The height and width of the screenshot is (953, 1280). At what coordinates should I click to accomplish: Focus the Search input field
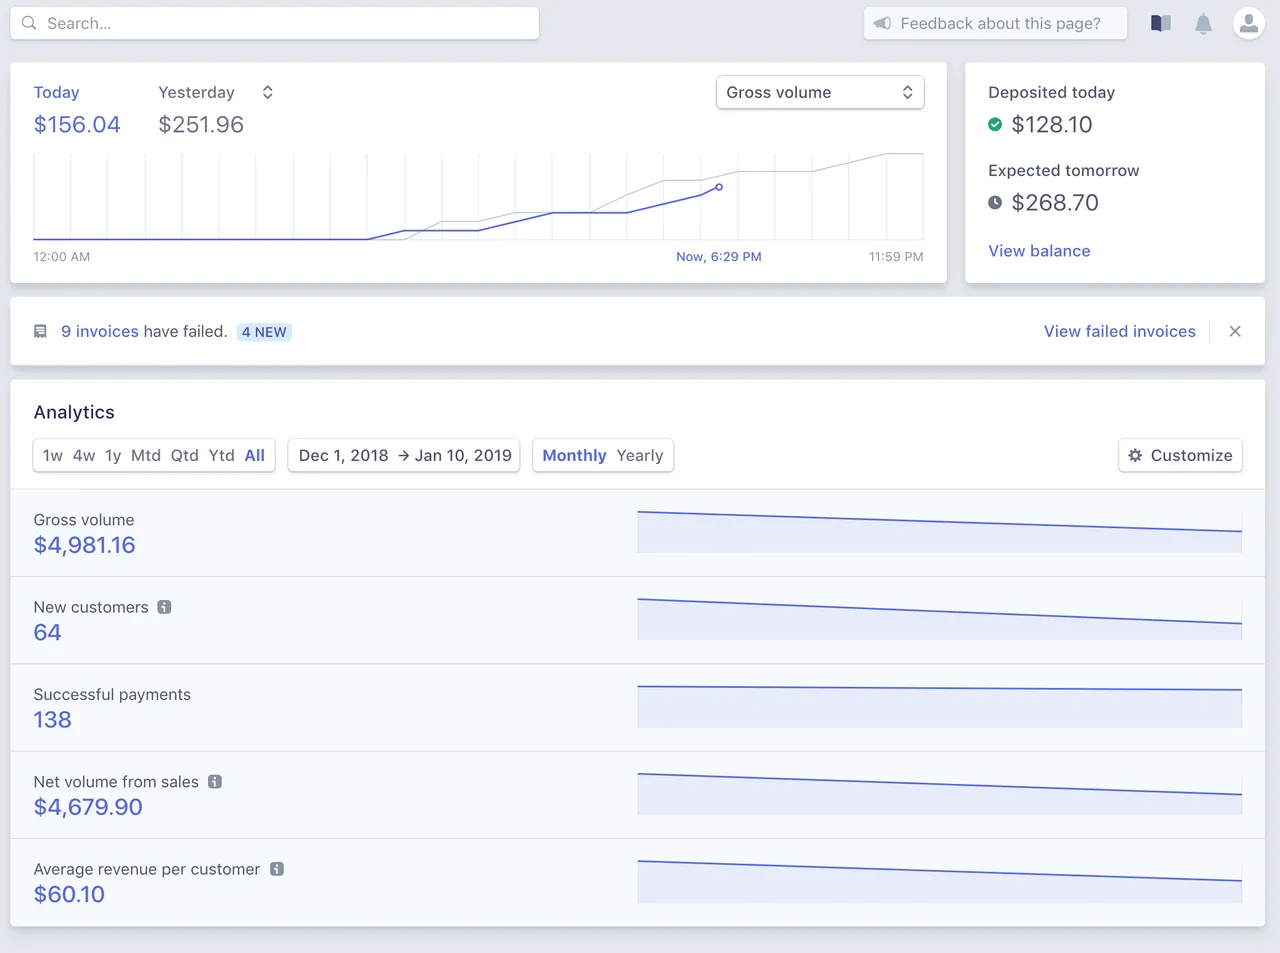click(274, 23)
